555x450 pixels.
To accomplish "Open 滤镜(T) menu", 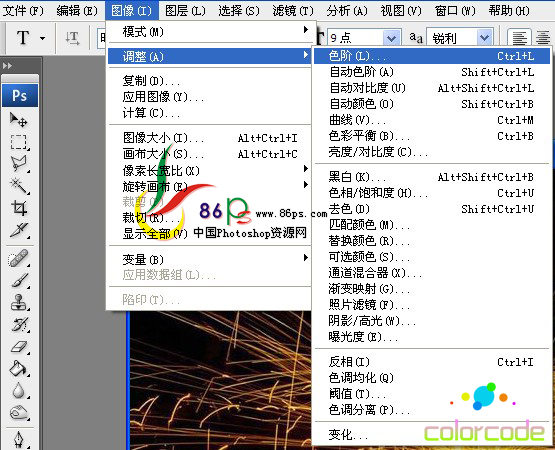I will [x=293, y=11].
